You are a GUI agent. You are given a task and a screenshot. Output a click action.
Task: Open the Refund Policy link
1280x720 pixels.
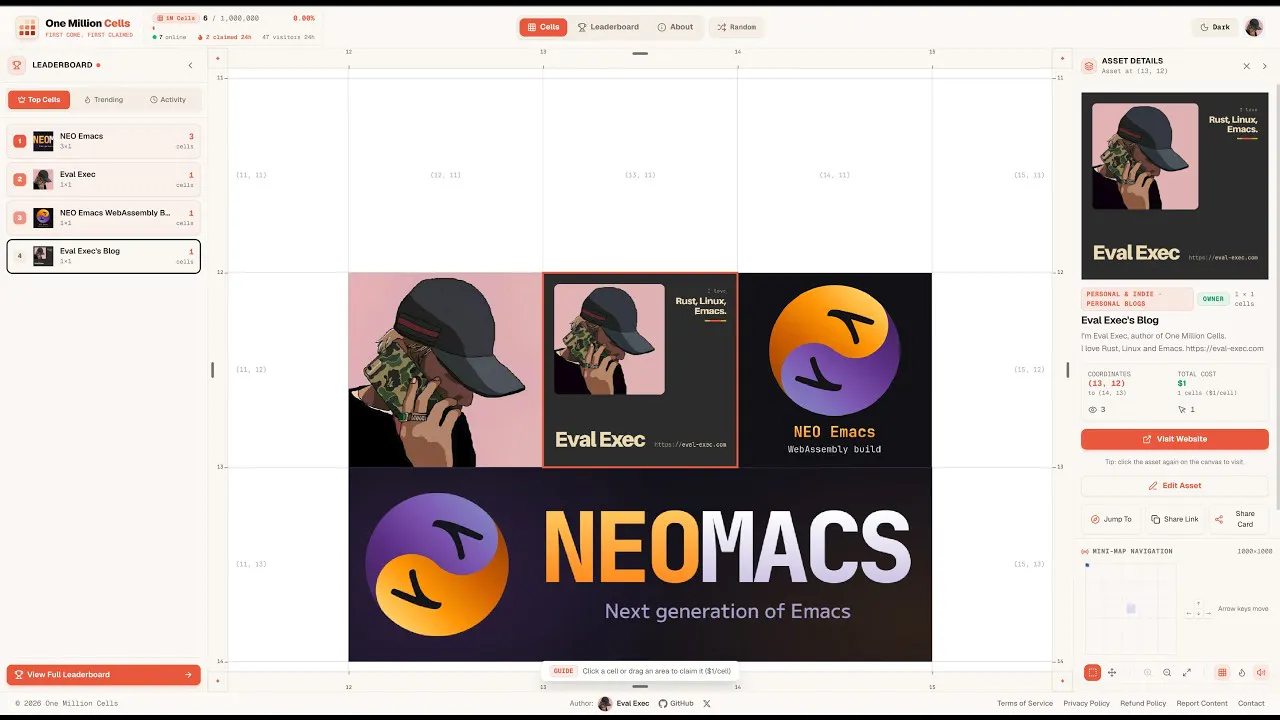tap(1143, 703)
